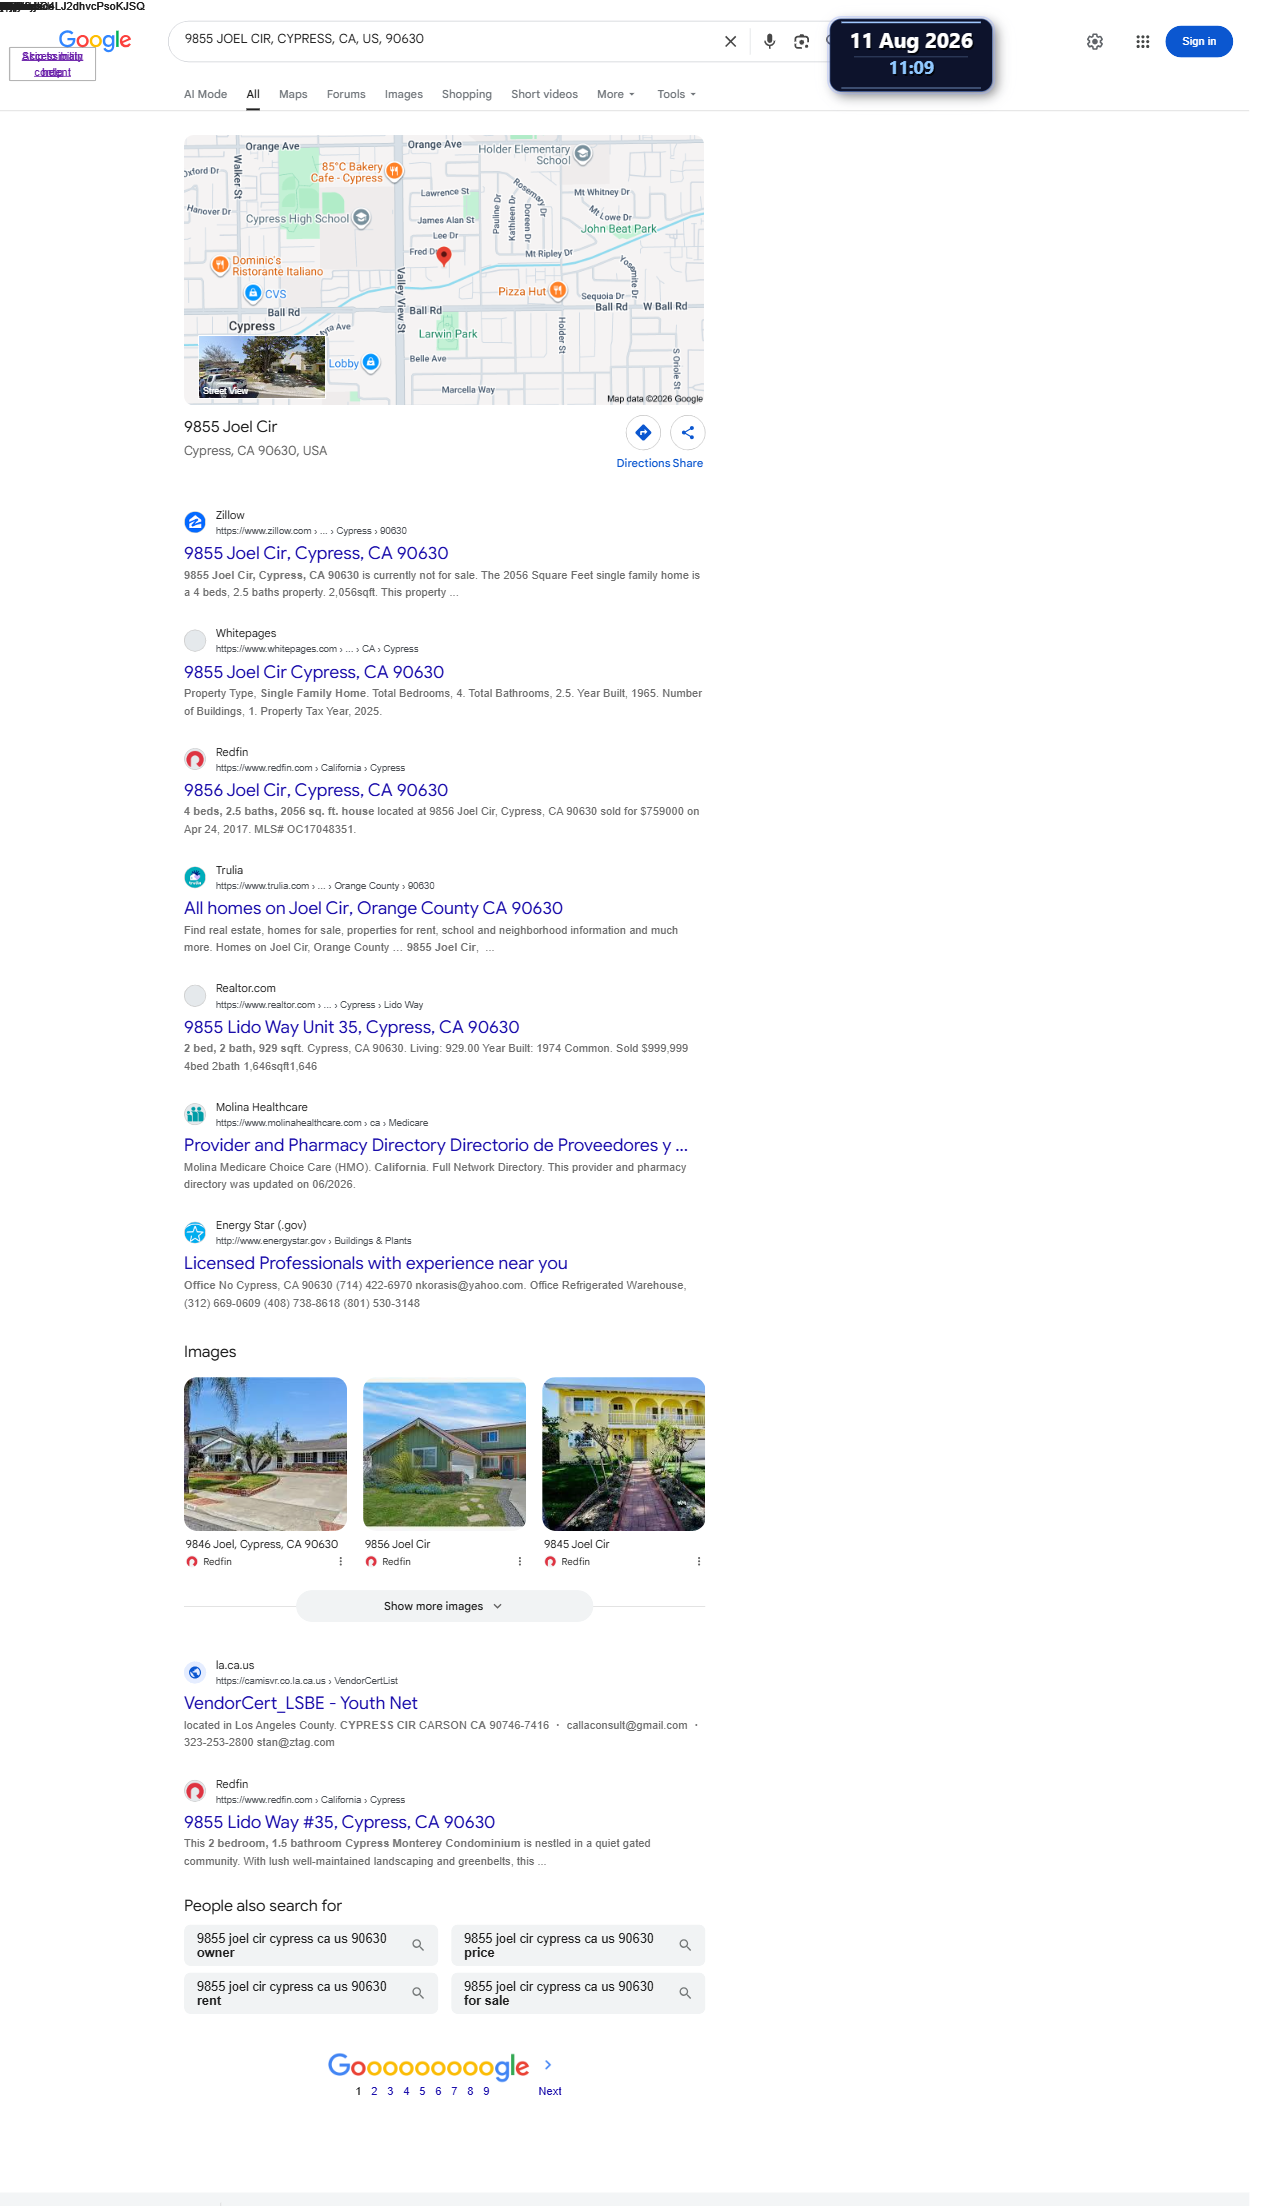Image resolution: width=1264 pixels, height=2206 pixels.
Task: Click the Molina Healthcare favicon
Action: (195, 1114)
